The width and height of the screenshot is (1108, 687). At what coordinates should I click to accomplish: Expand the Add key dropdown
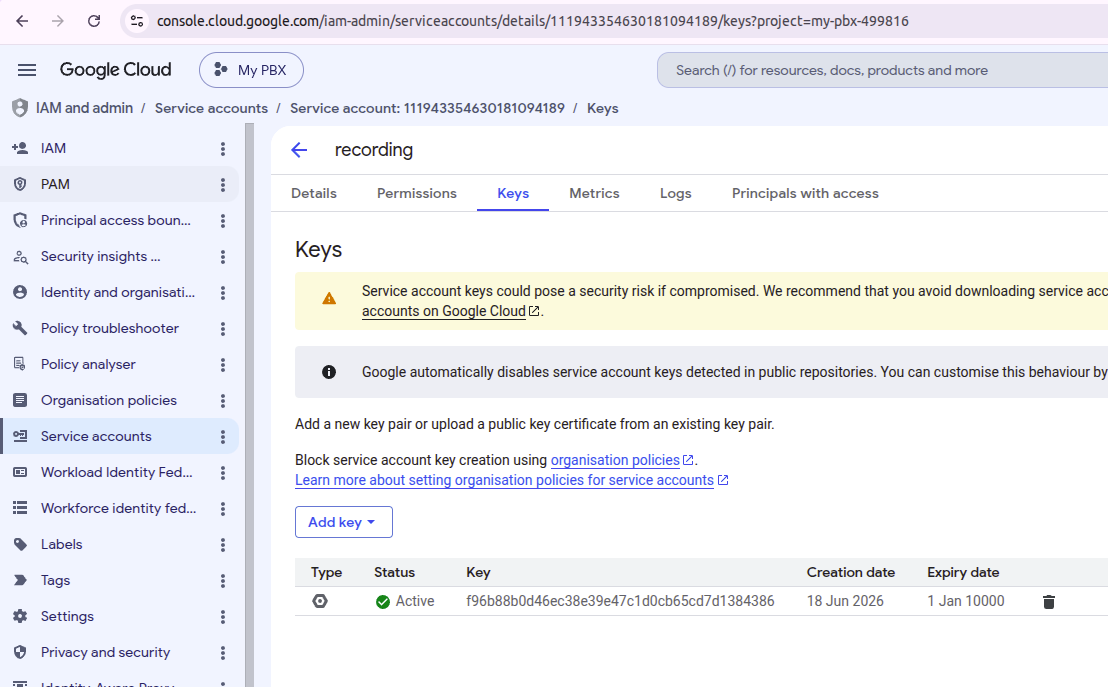(343, 522)
